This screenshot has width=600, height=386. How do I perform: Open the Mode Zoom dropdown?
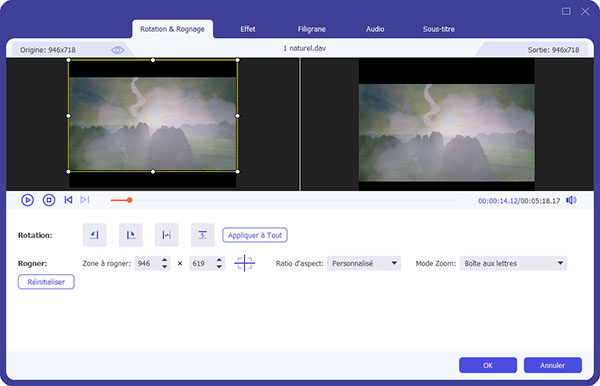[x=513, y=263]
